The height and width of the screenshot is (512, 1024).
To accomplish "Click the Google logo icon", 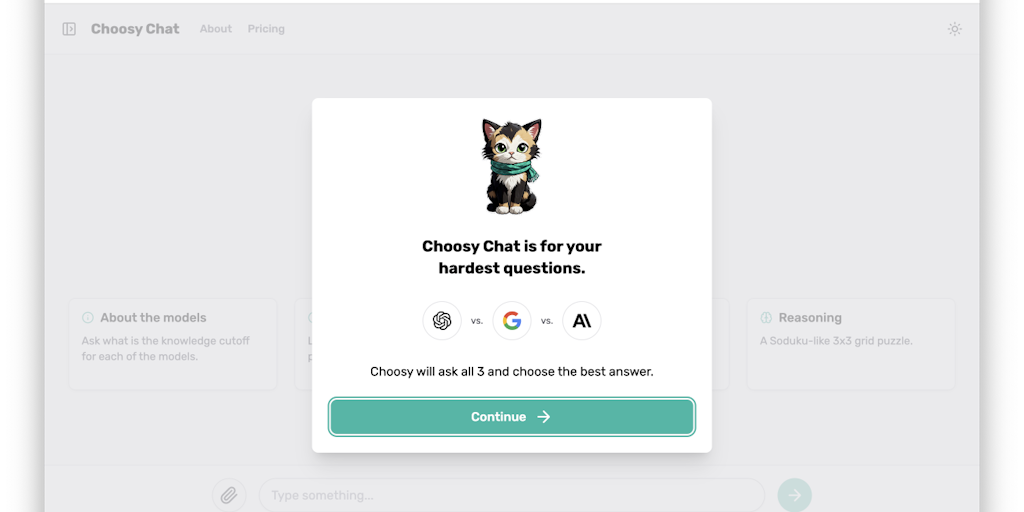I will (512, 321).
